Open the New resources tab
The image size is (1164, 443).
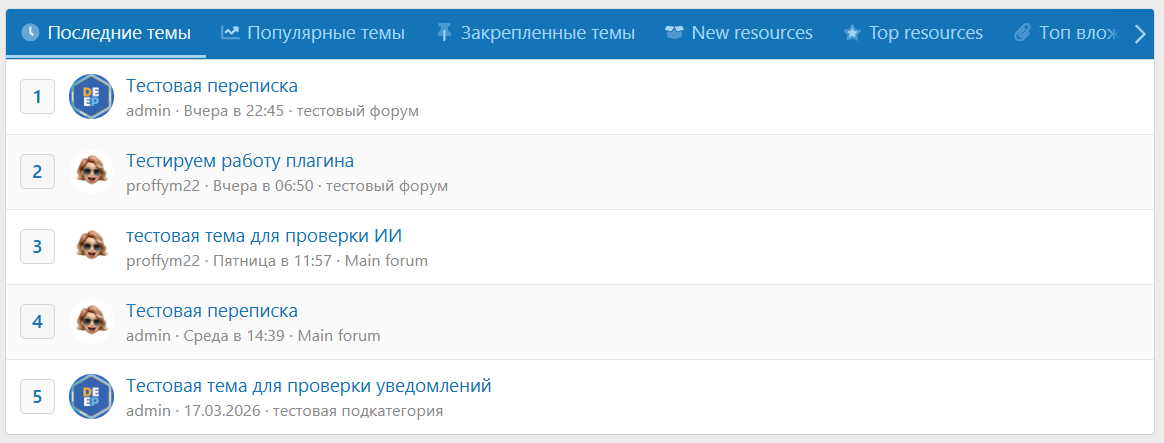[x=739, y=33]
